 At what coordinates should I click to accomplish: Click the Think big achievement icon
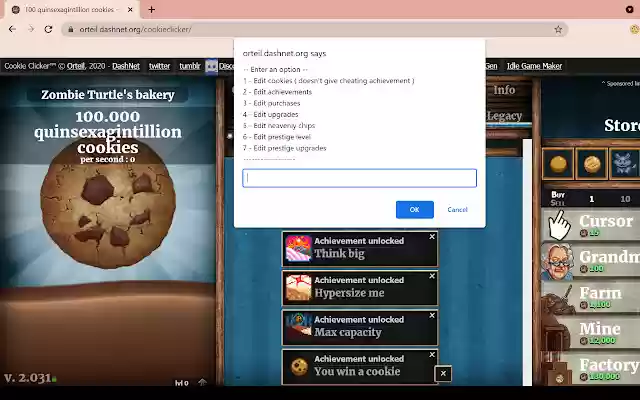point(298,248)
